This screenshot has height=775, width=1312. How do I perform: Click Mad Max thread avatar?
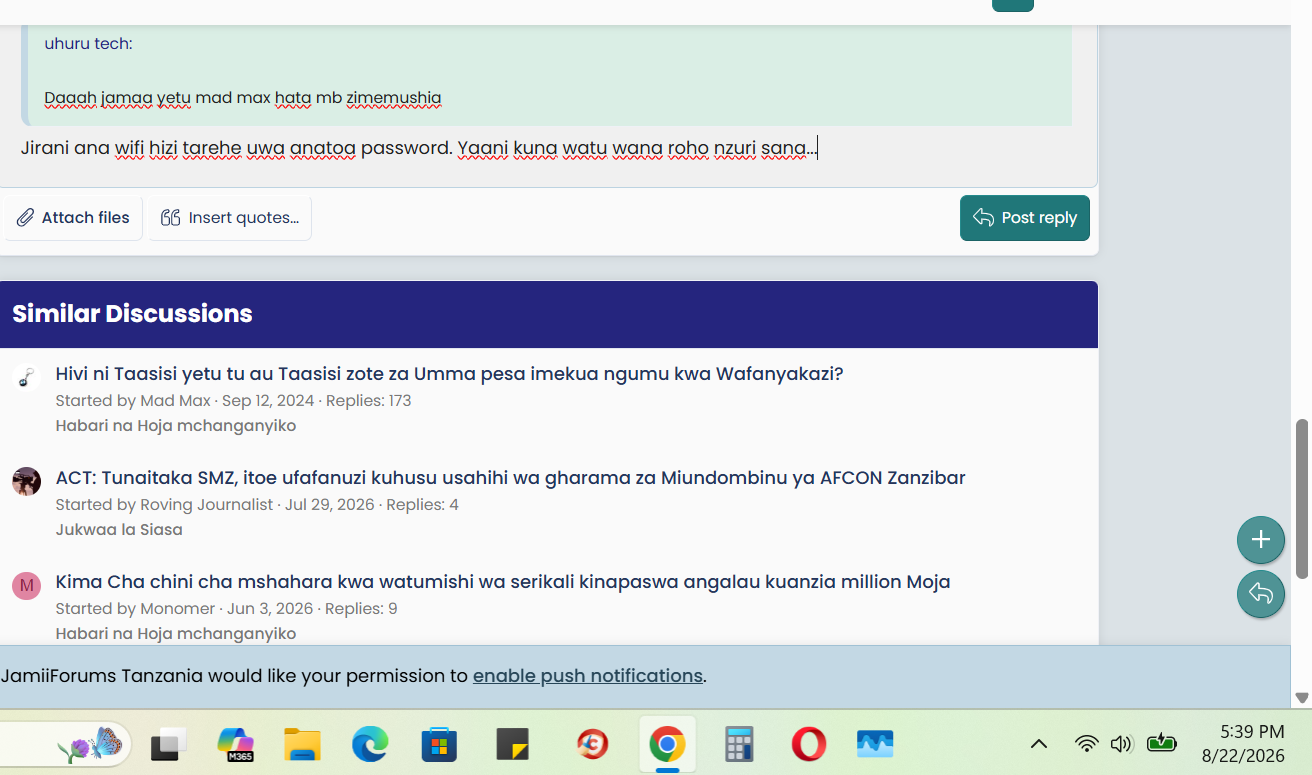(x=26, y=378)
